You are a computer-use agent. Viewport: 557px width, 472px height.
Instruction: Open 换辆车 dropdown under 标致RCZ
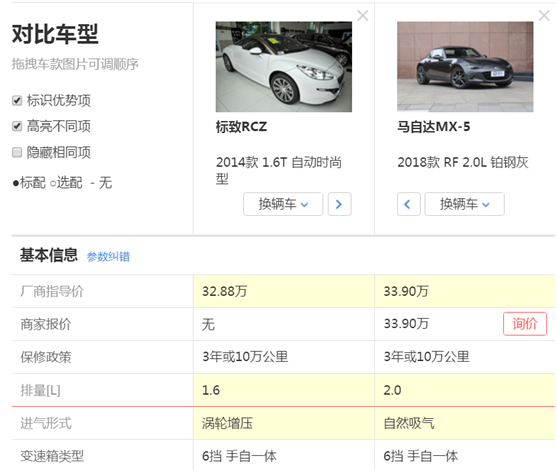click(x=283, y=204)
